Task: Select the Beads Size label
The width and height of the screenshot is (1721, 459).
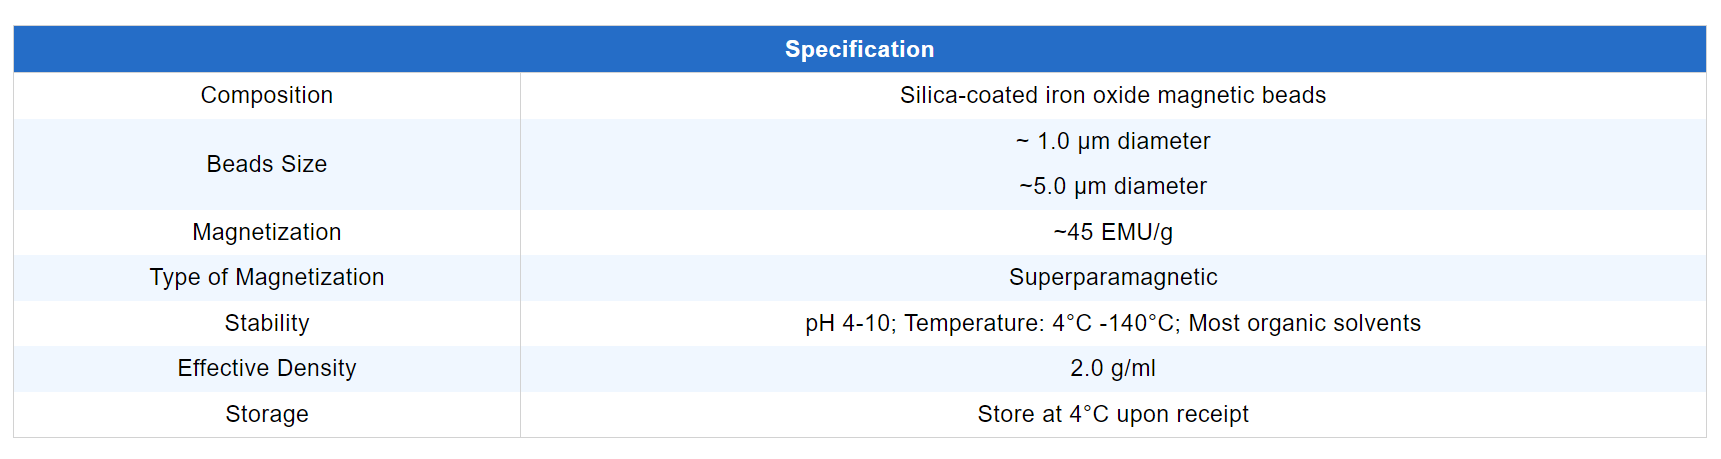Action: pyautogui.click(x=266, y=164)
